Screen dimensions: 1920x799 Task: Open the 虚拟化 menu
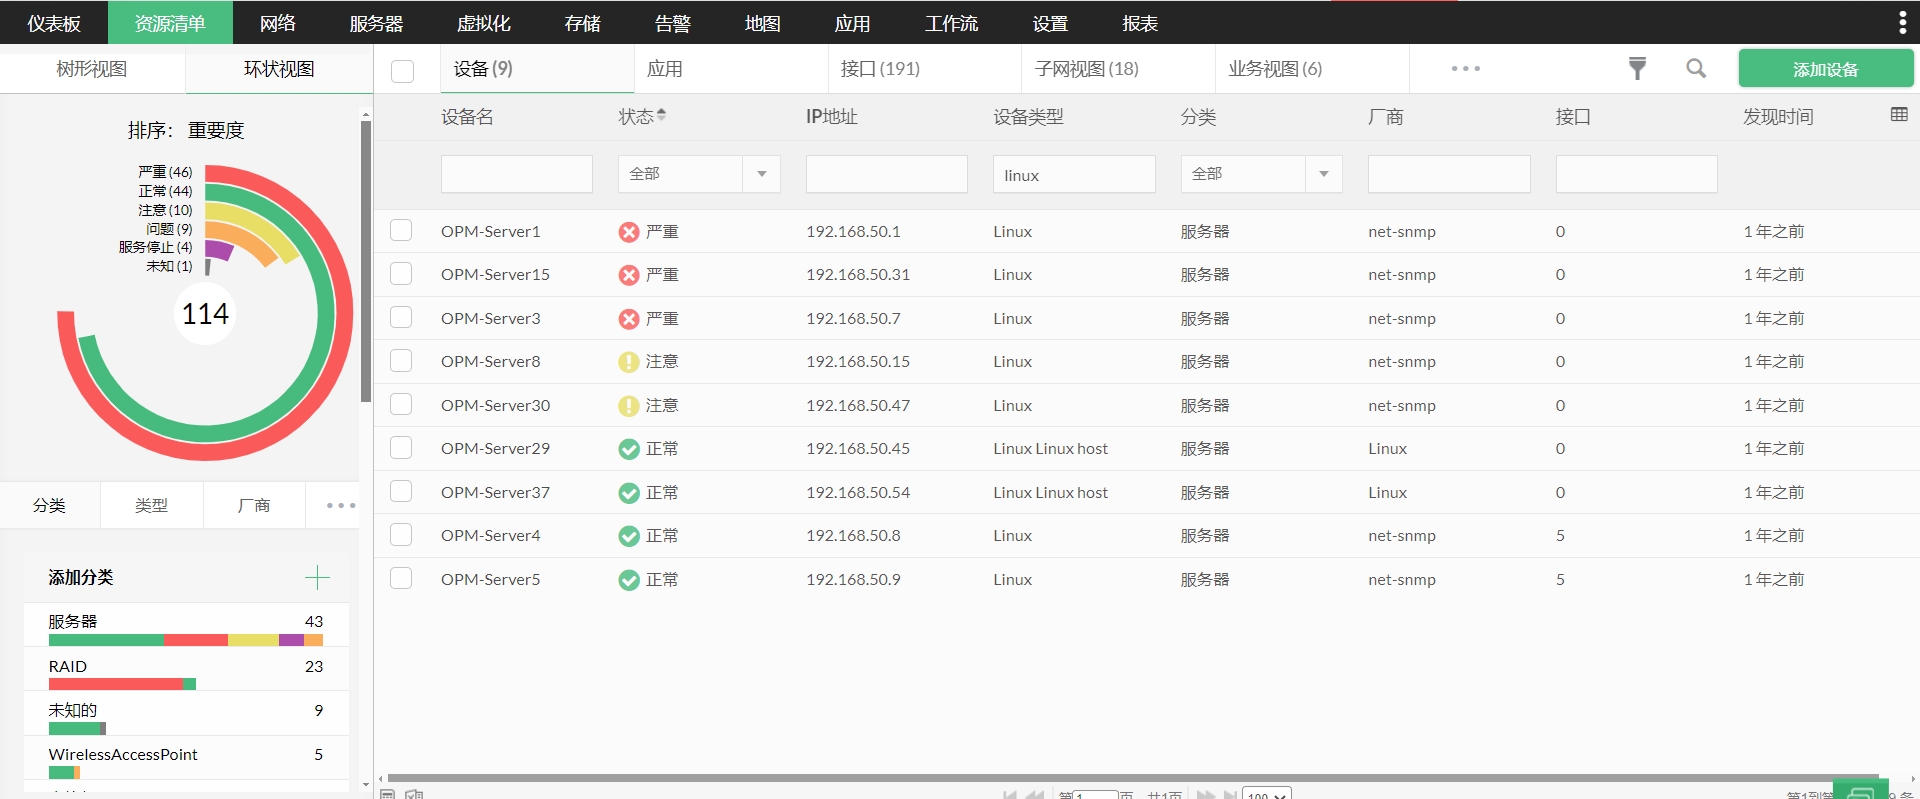(484, 23)
